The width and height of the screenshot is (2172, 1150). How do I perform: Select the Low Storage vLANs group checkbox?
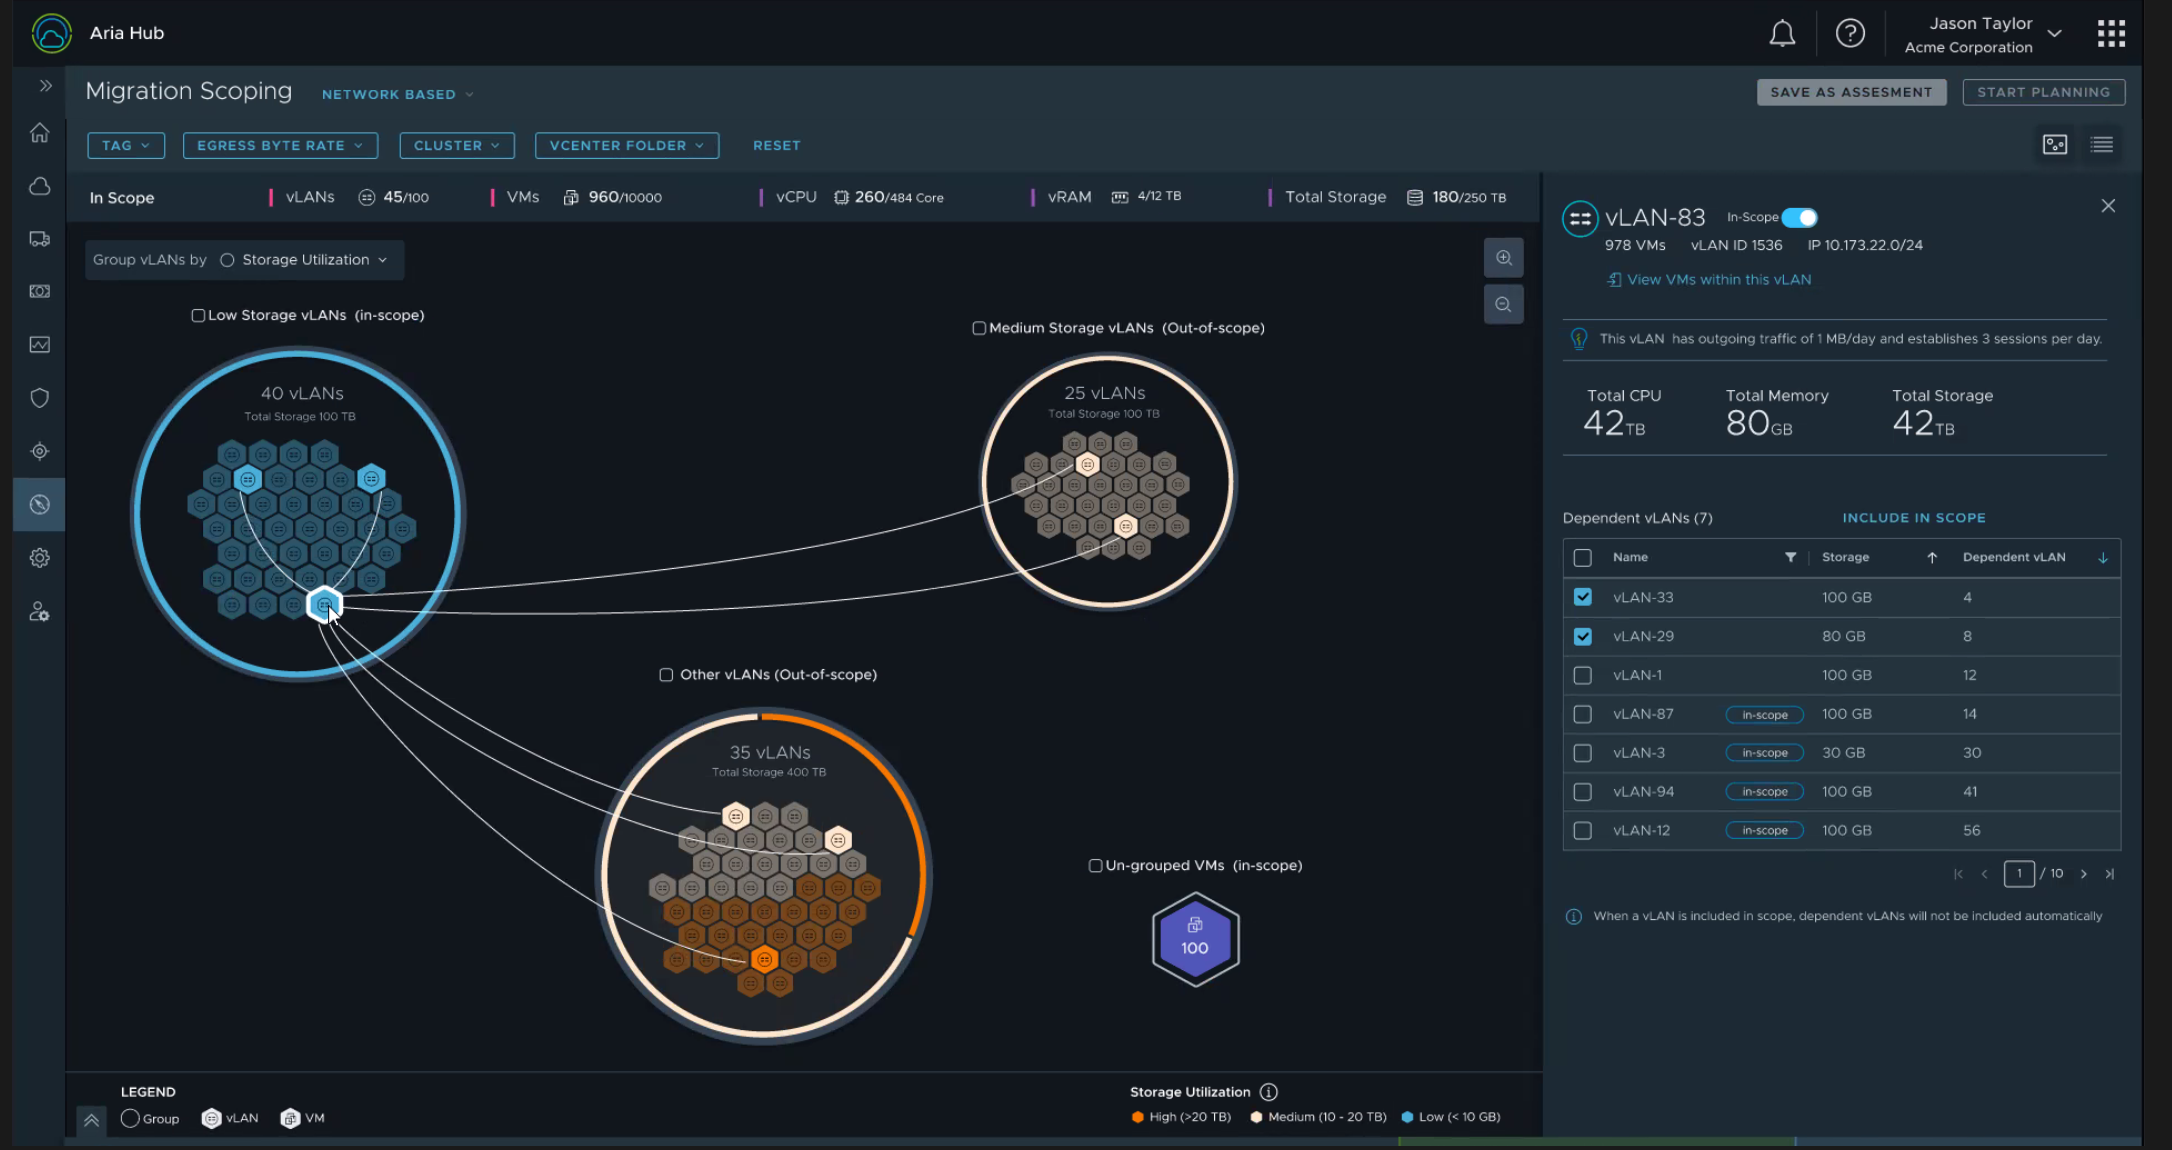click(x=198, y=316)
